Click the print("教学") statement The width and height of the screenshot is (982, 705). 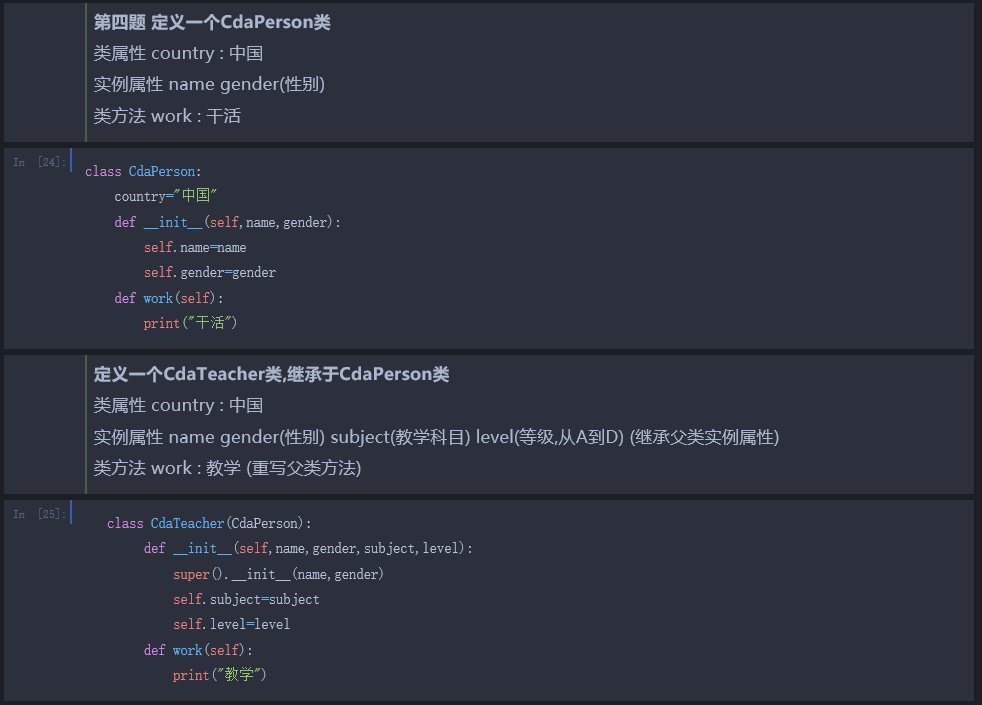[x=219, y=675]
